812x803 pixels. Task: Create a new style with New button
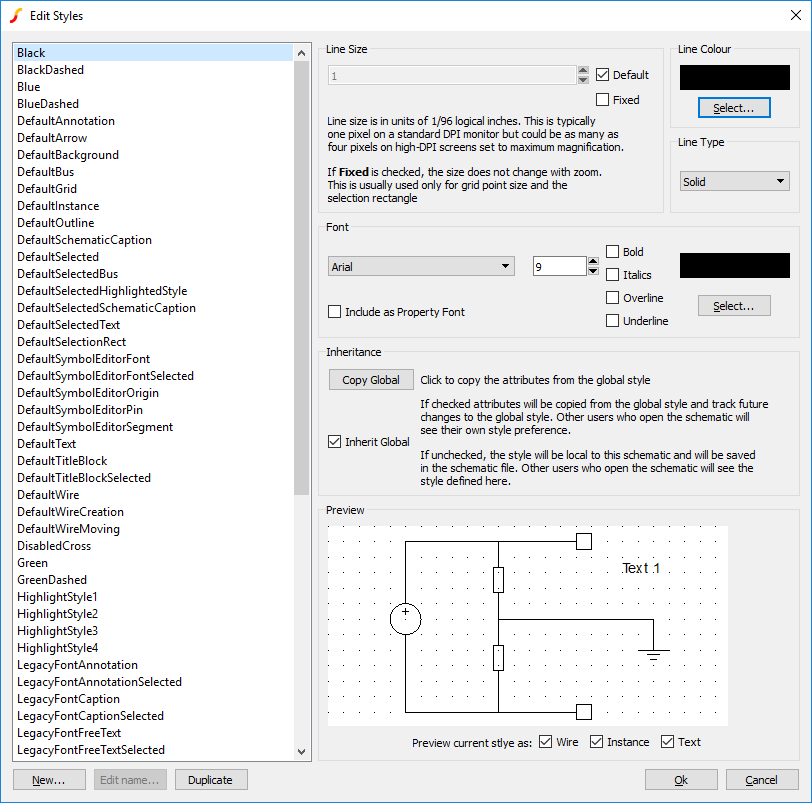[x=49, y=779]
